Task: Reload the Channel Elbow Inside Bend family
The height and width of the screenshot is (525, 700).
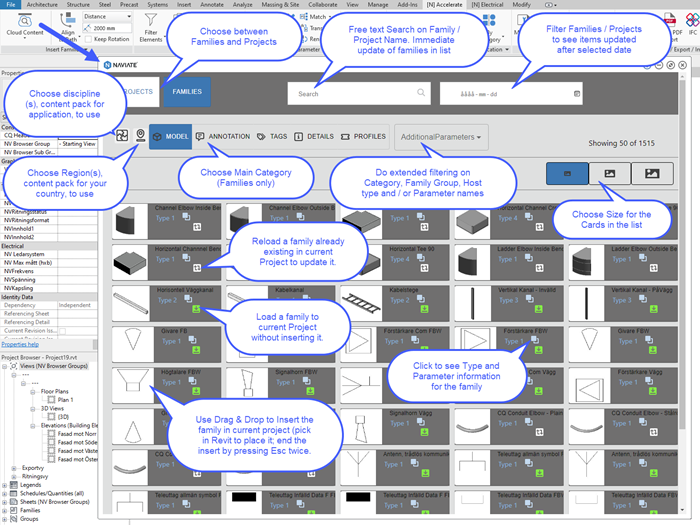Action: pyautogui.click(x=197, y=227)
